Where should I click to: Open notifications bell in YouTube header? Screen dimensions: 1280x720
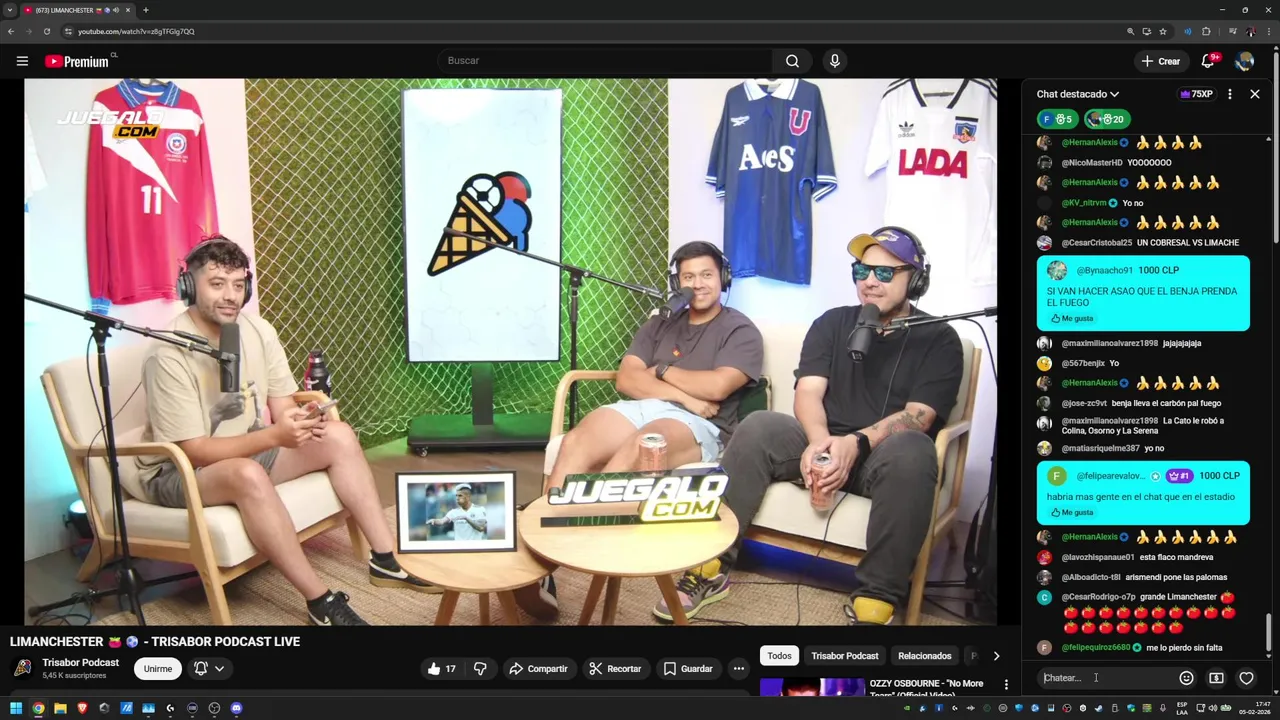[x=1208, y=61]
